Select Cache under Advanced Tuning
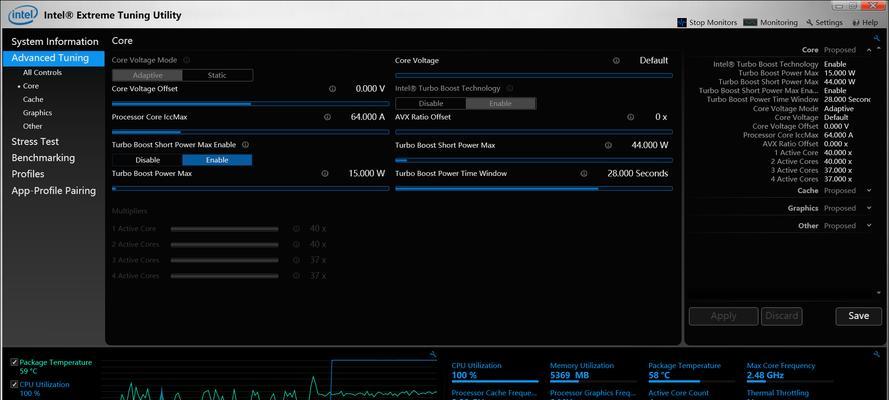The image size is (889, 400). tap(33, 99)
